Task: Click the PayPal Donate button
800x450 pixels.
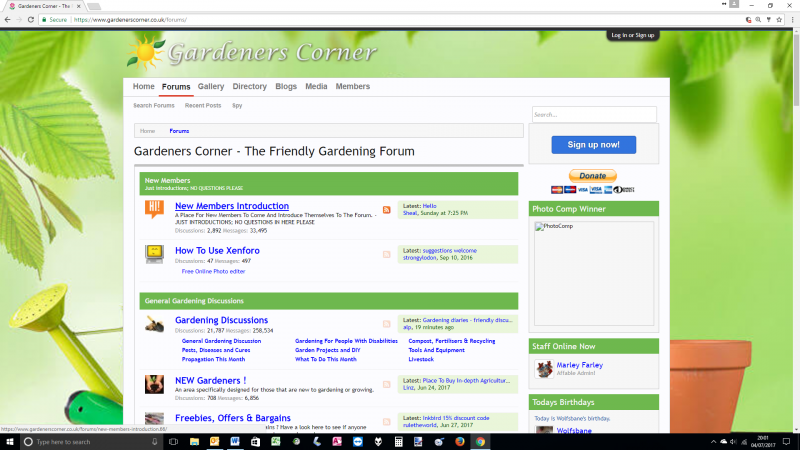Action: pyautogui.click(x=593, y=176)
